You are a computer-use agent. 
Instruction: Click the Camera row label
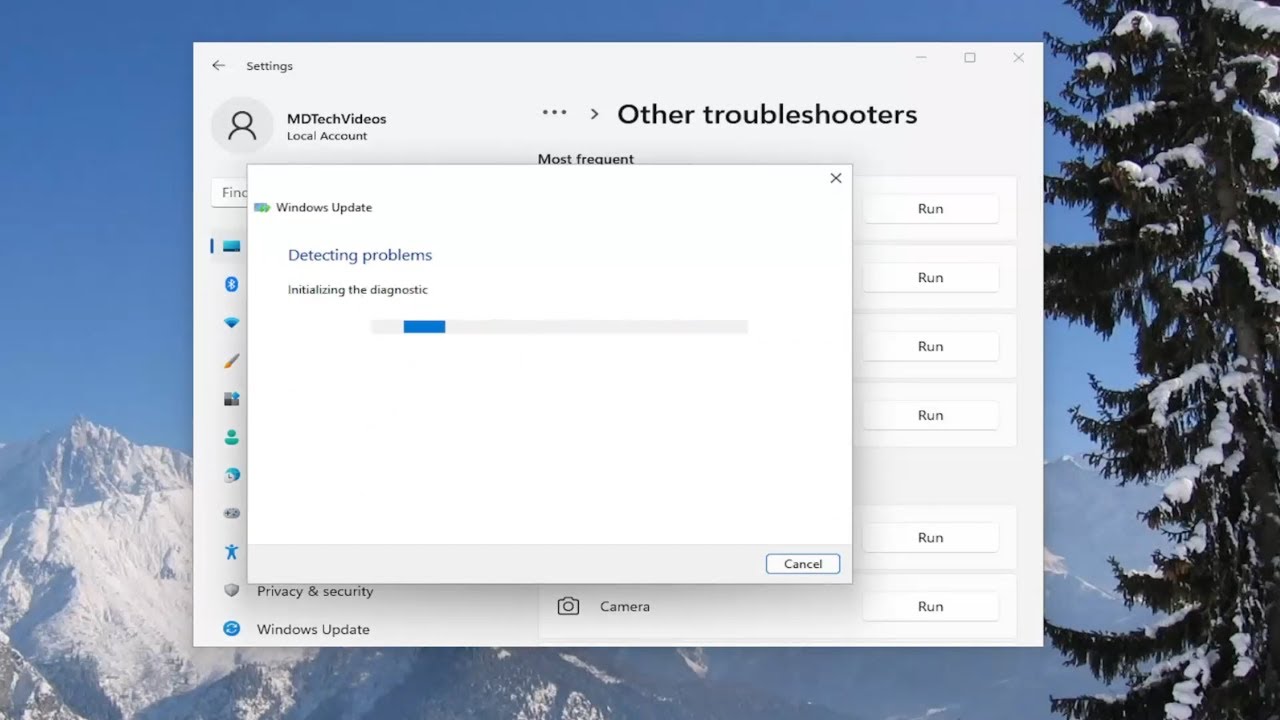point(625,606)
